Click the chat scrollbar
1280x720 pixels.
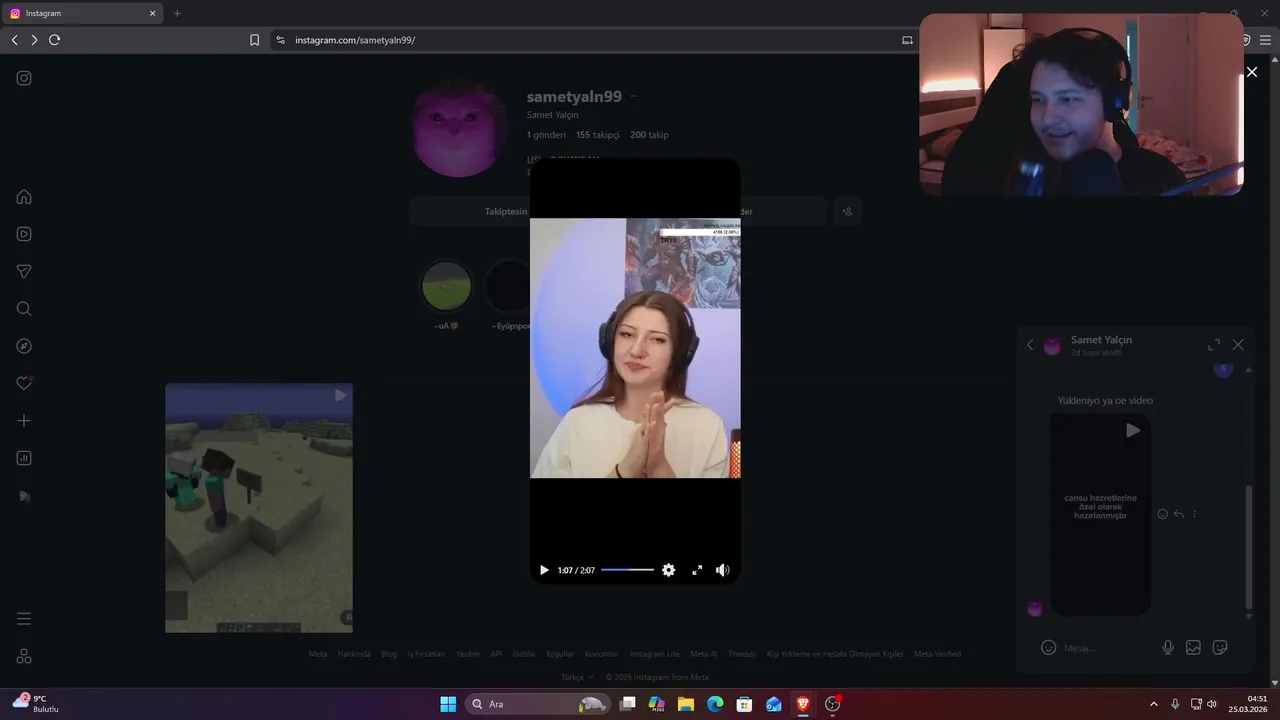1248,547
